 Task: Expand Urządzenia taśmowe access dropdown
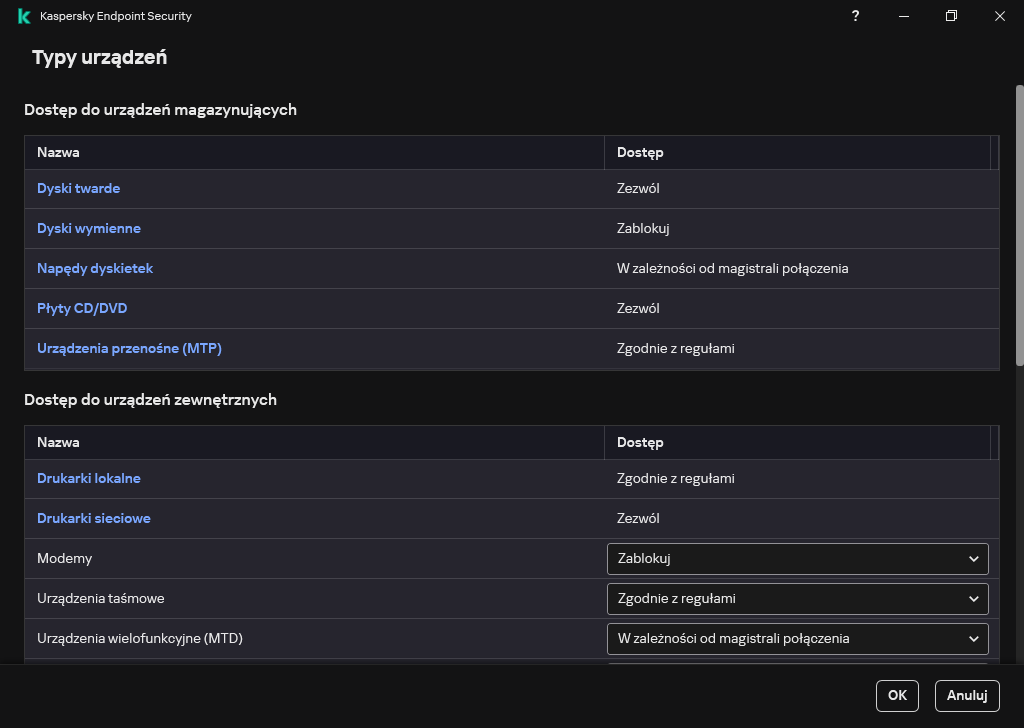[797, 598]
